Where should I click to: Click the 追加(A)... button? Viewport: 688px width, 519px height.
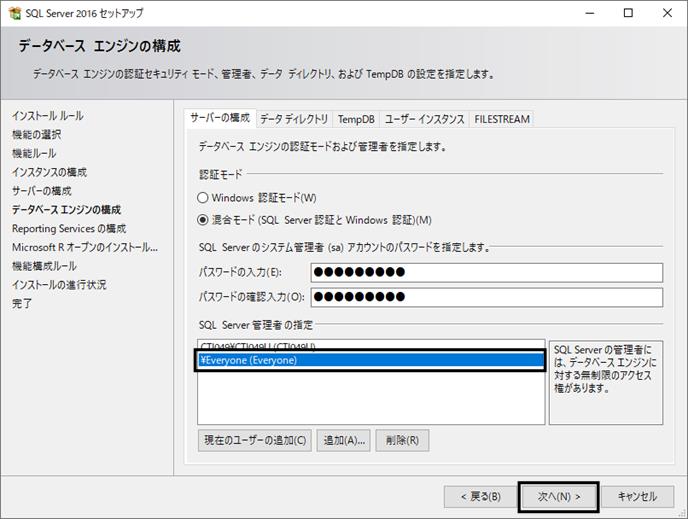(344, 440)
